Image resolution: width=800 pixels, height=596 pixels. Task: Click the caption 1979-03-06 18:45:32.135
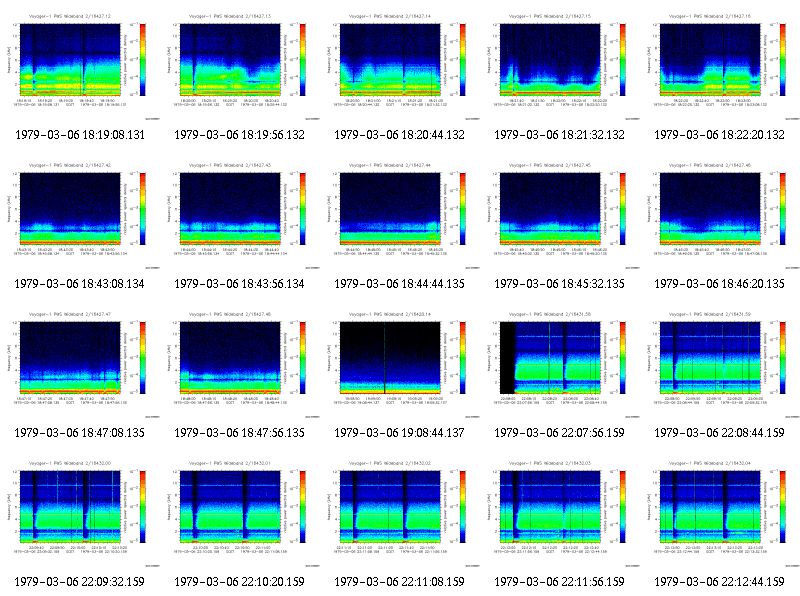[560, 284]
